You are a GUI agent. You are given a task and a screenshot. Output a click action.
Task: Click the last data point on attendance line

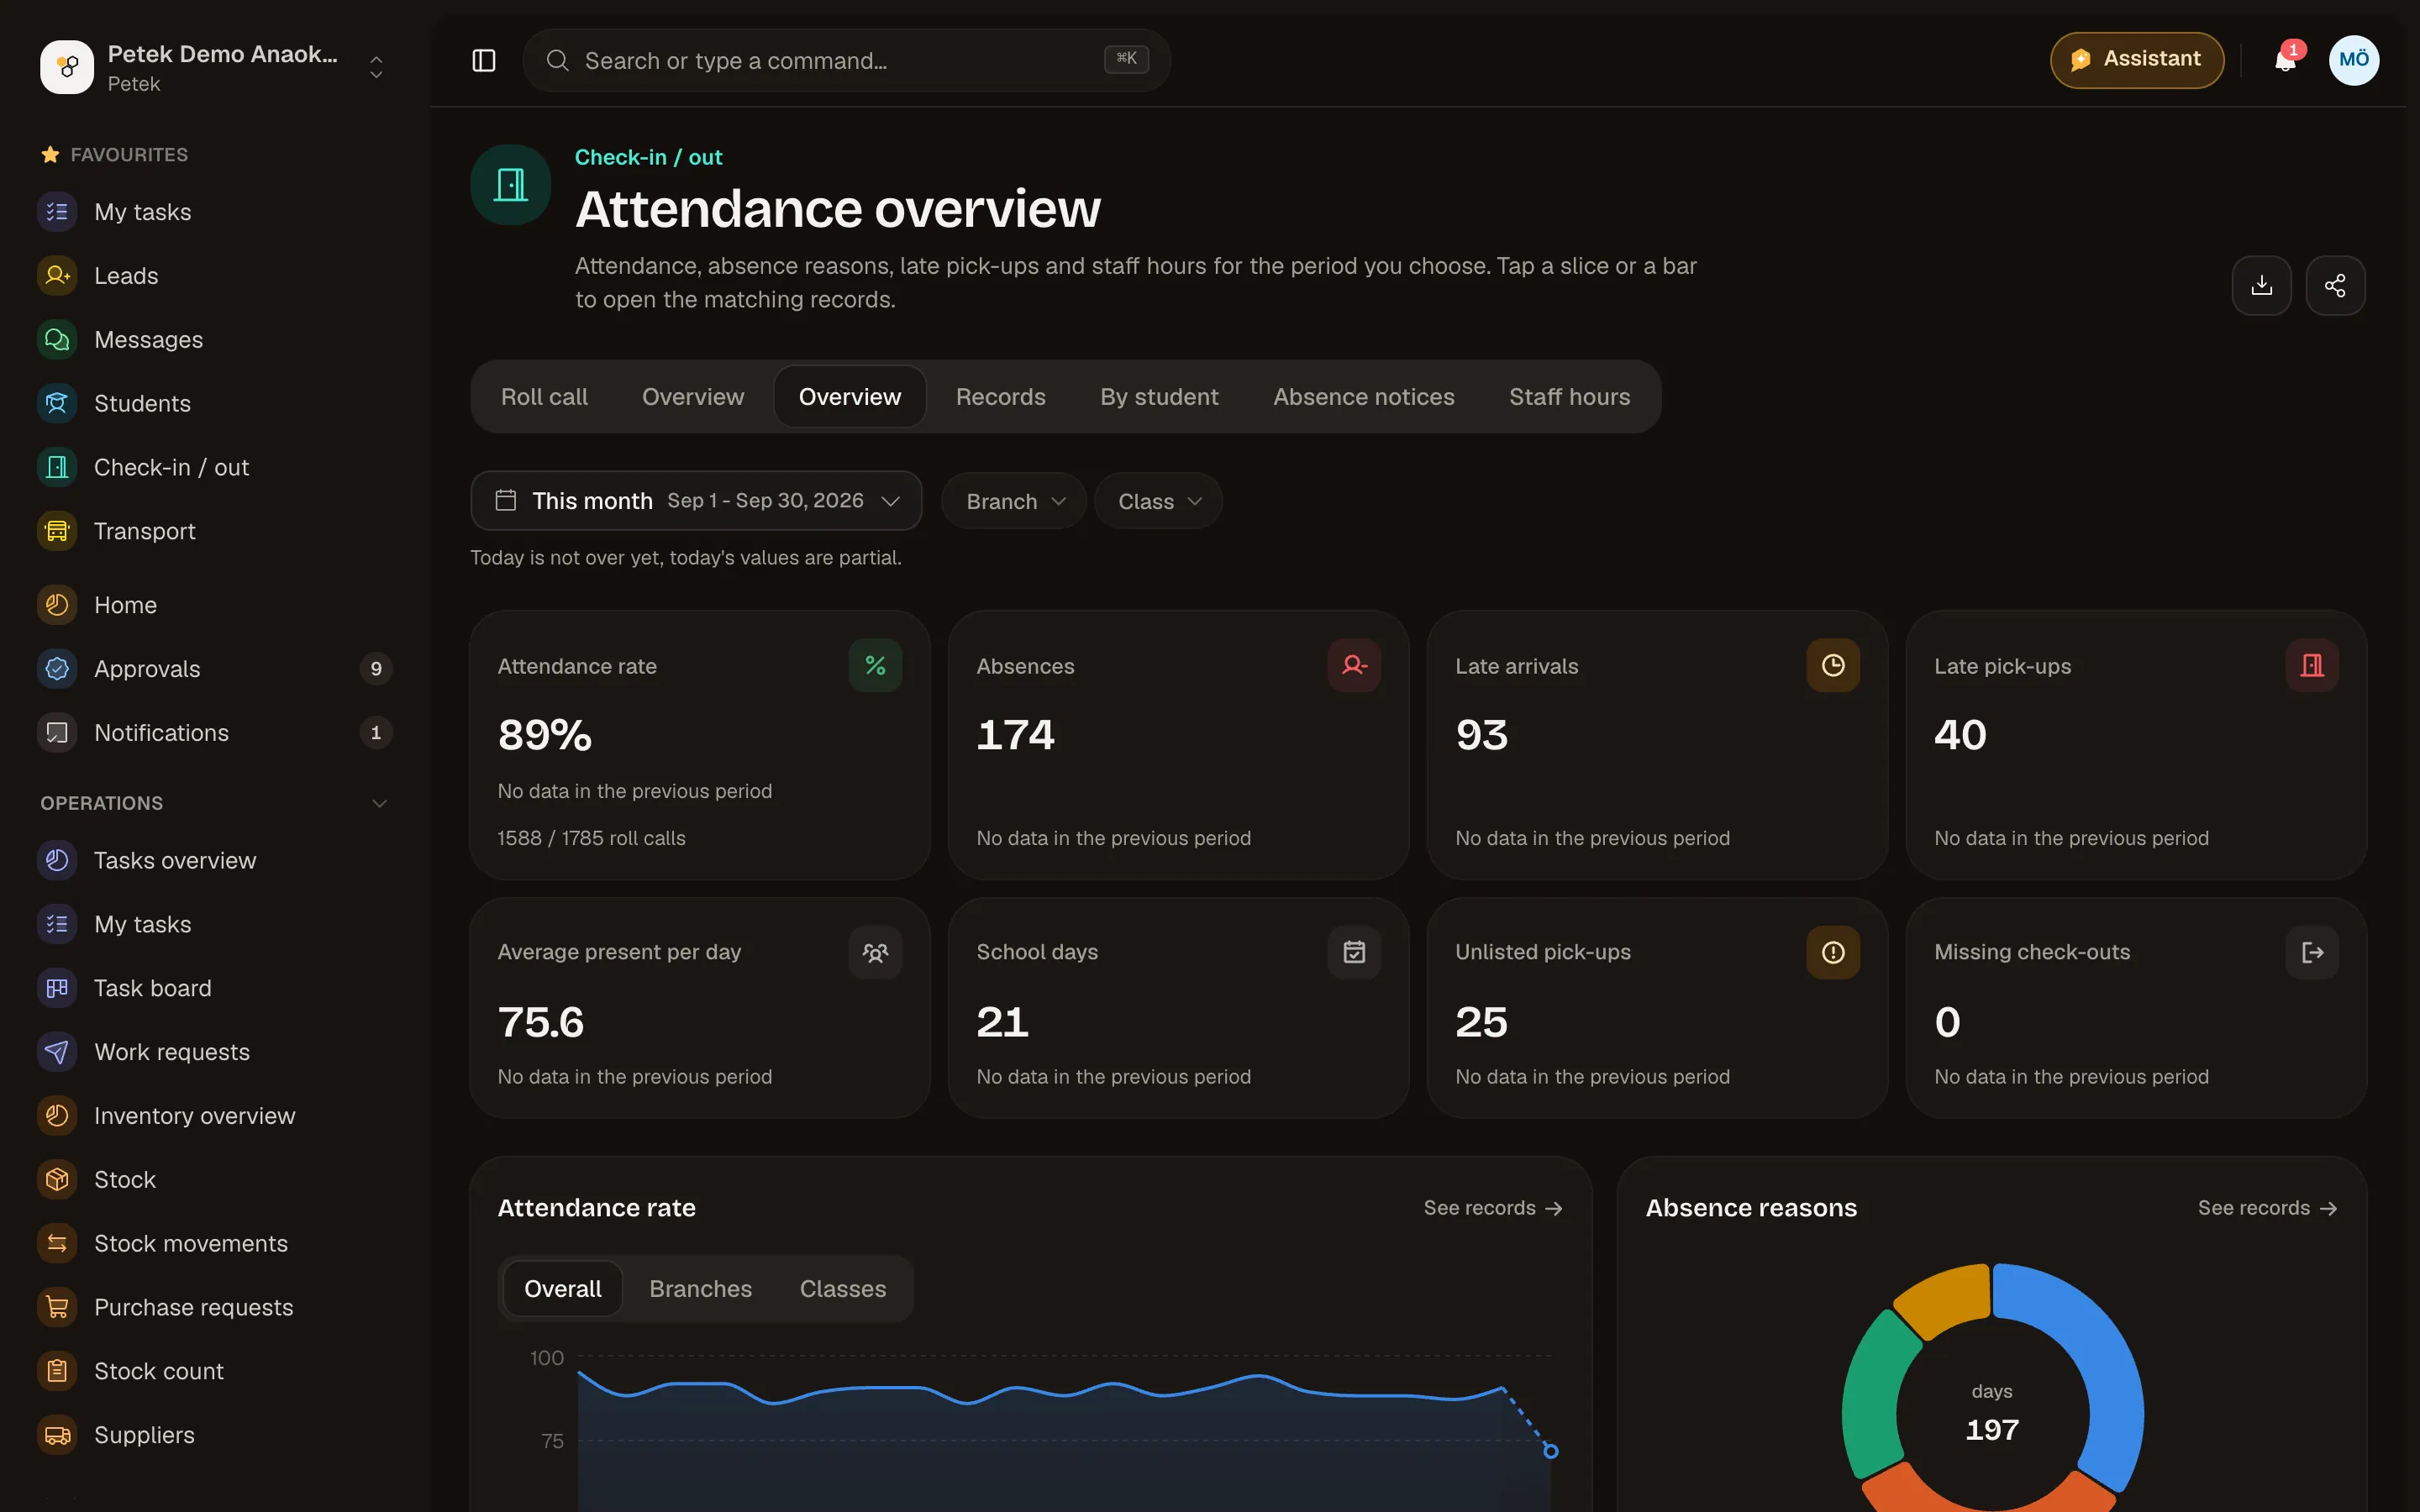1550,1451
